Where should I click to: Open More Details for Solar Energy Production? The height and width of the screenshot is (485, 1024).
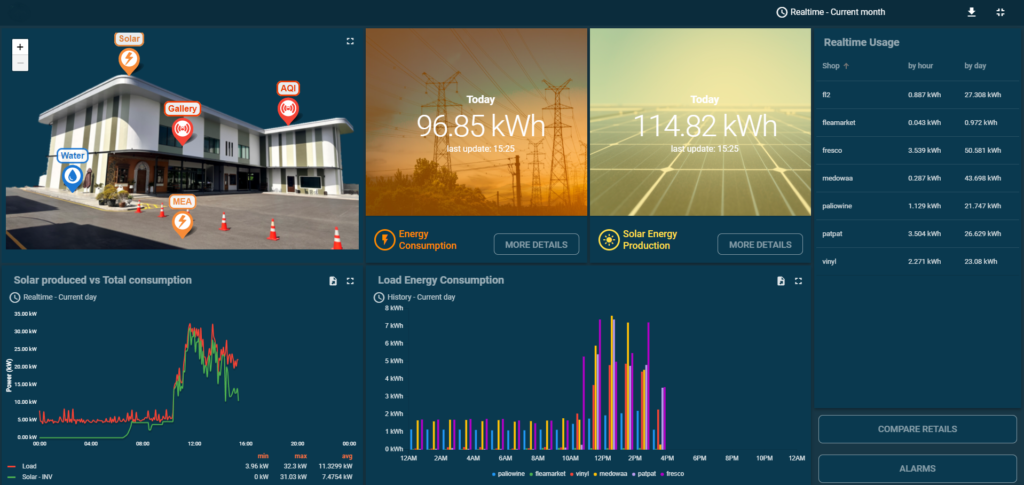pos(760,244)
